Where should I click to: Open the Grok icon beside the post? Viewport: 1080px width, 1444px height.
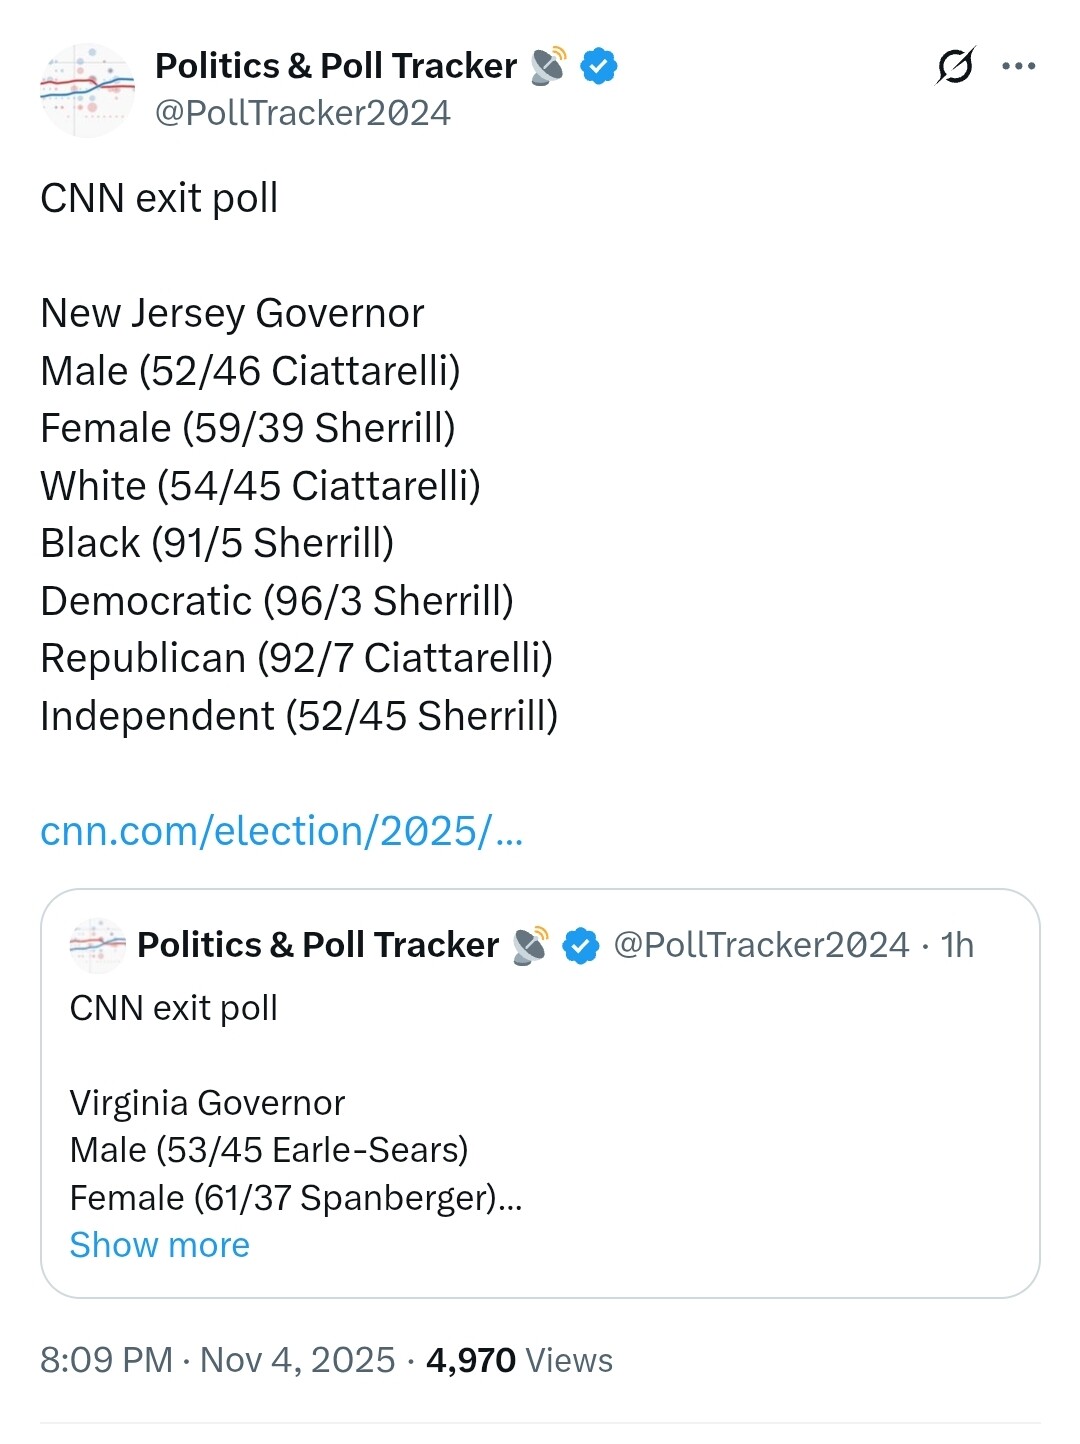[954, 67]
